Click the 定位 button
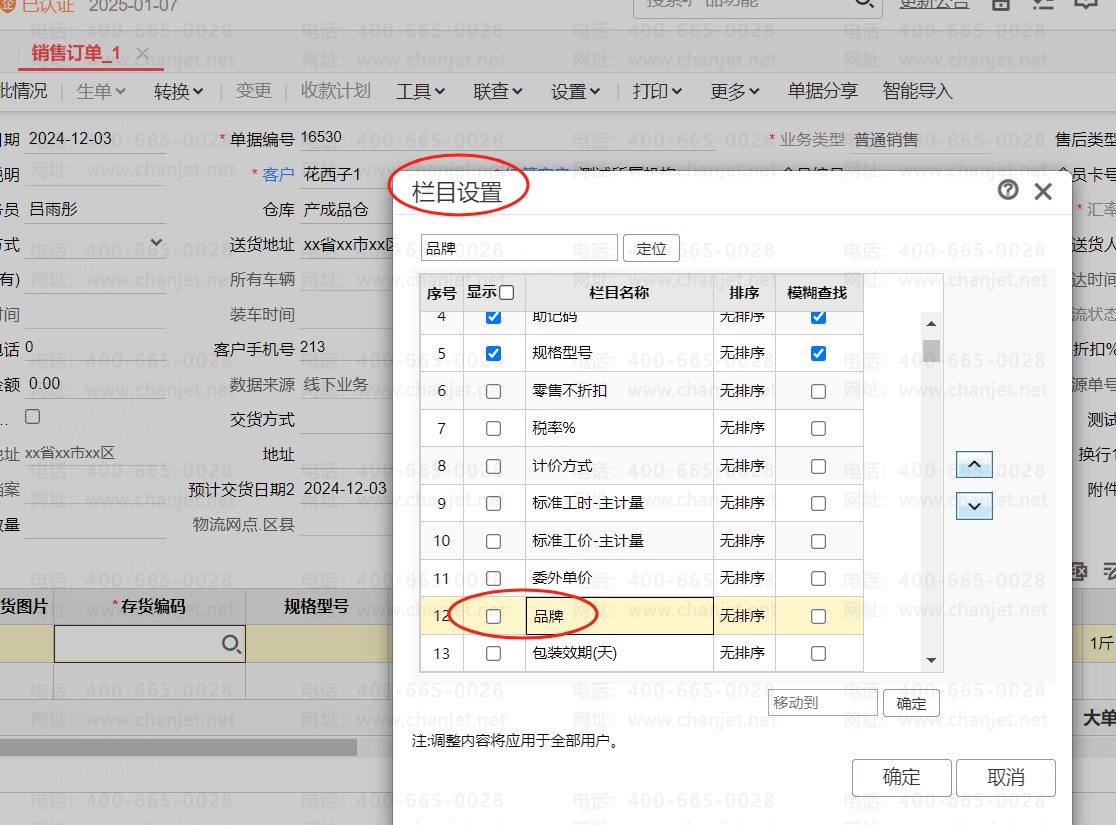 click(651, 248)
